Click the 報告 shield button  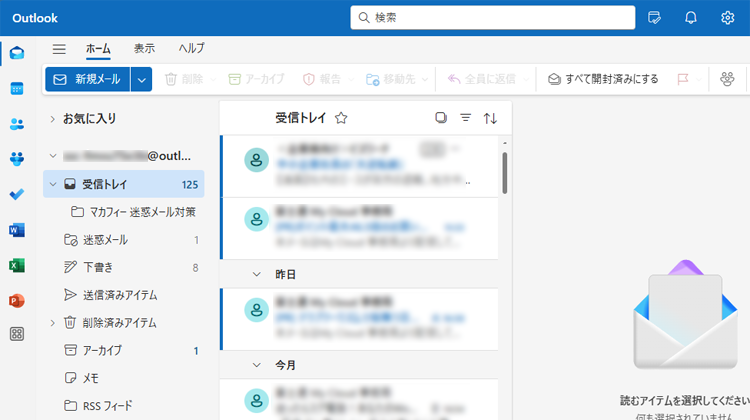[x=322, y=79]
